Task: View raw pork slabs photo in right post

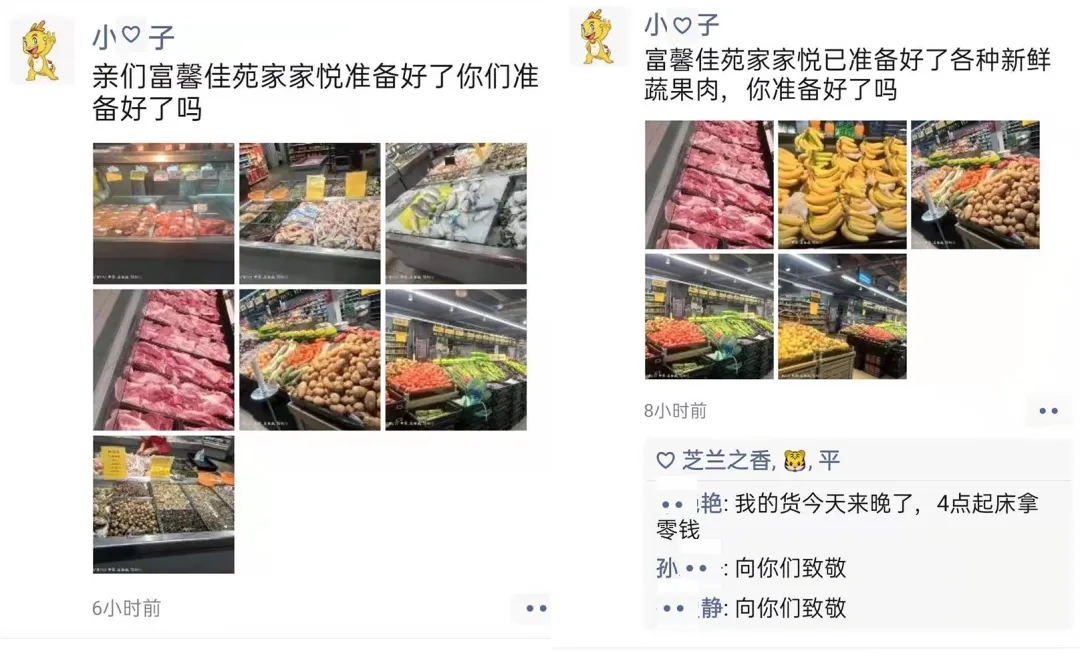Action: coord(709,185)
